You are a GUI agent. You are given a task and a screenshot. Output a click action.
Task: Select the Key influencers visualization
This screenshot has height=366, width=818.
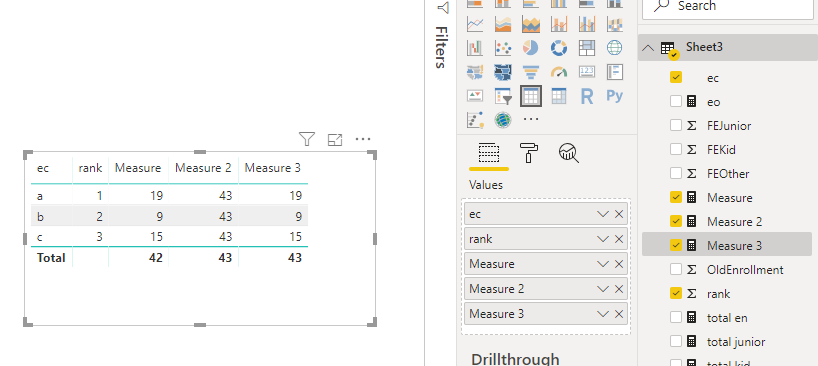pos(475,120)
